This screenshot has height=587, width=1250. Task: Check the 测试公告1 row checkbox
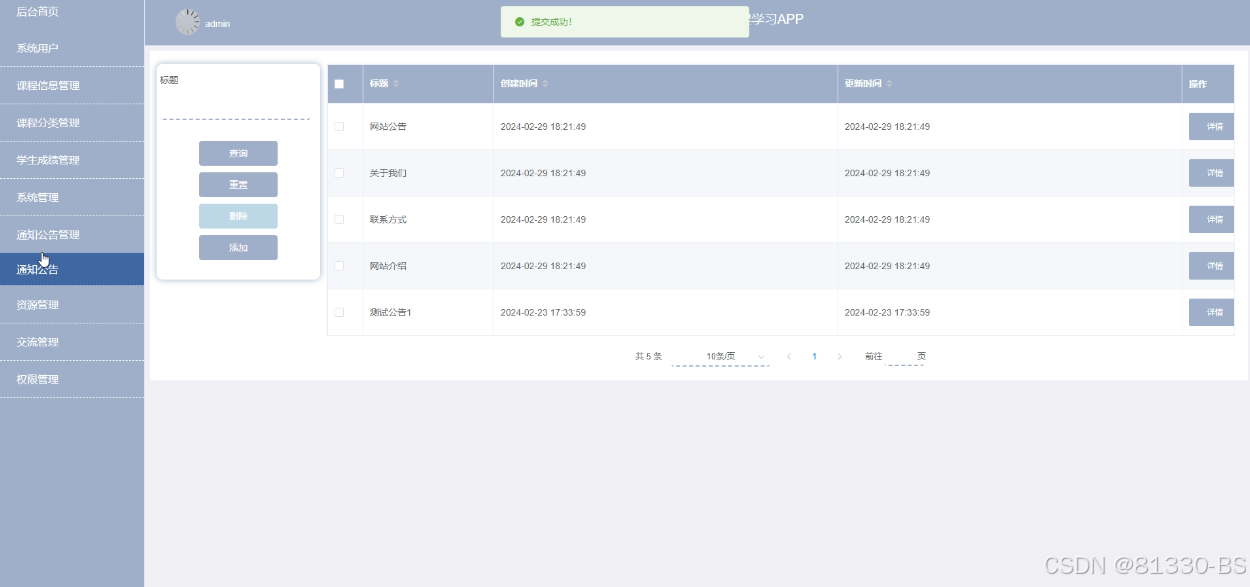[339, 312]
